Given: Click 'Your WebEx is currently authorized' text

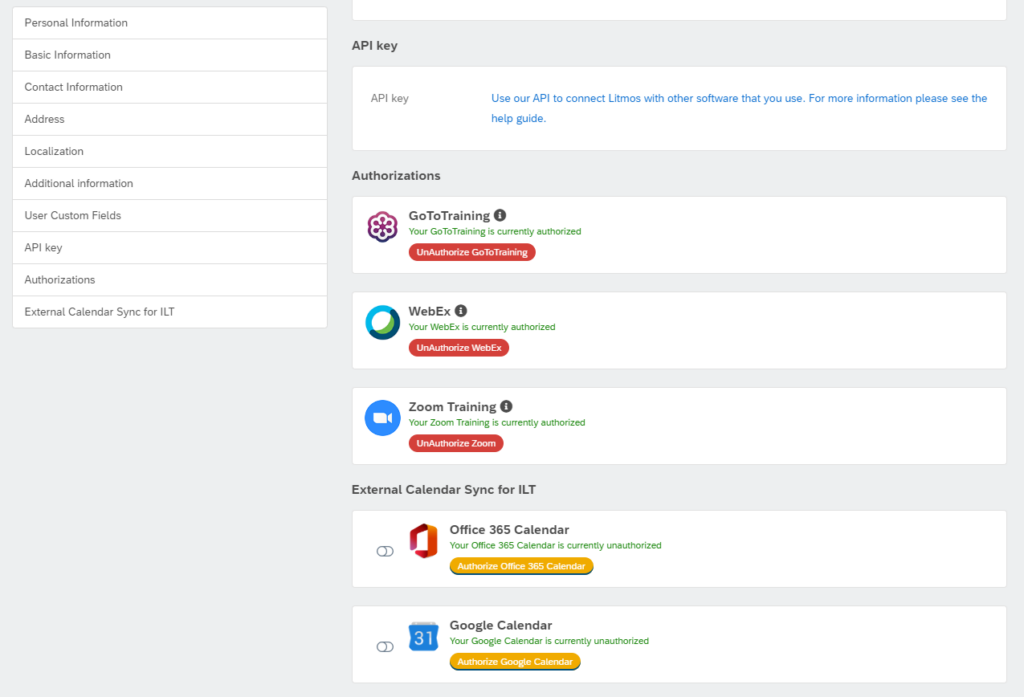Looking at the screenshot, I should [482, 327].
